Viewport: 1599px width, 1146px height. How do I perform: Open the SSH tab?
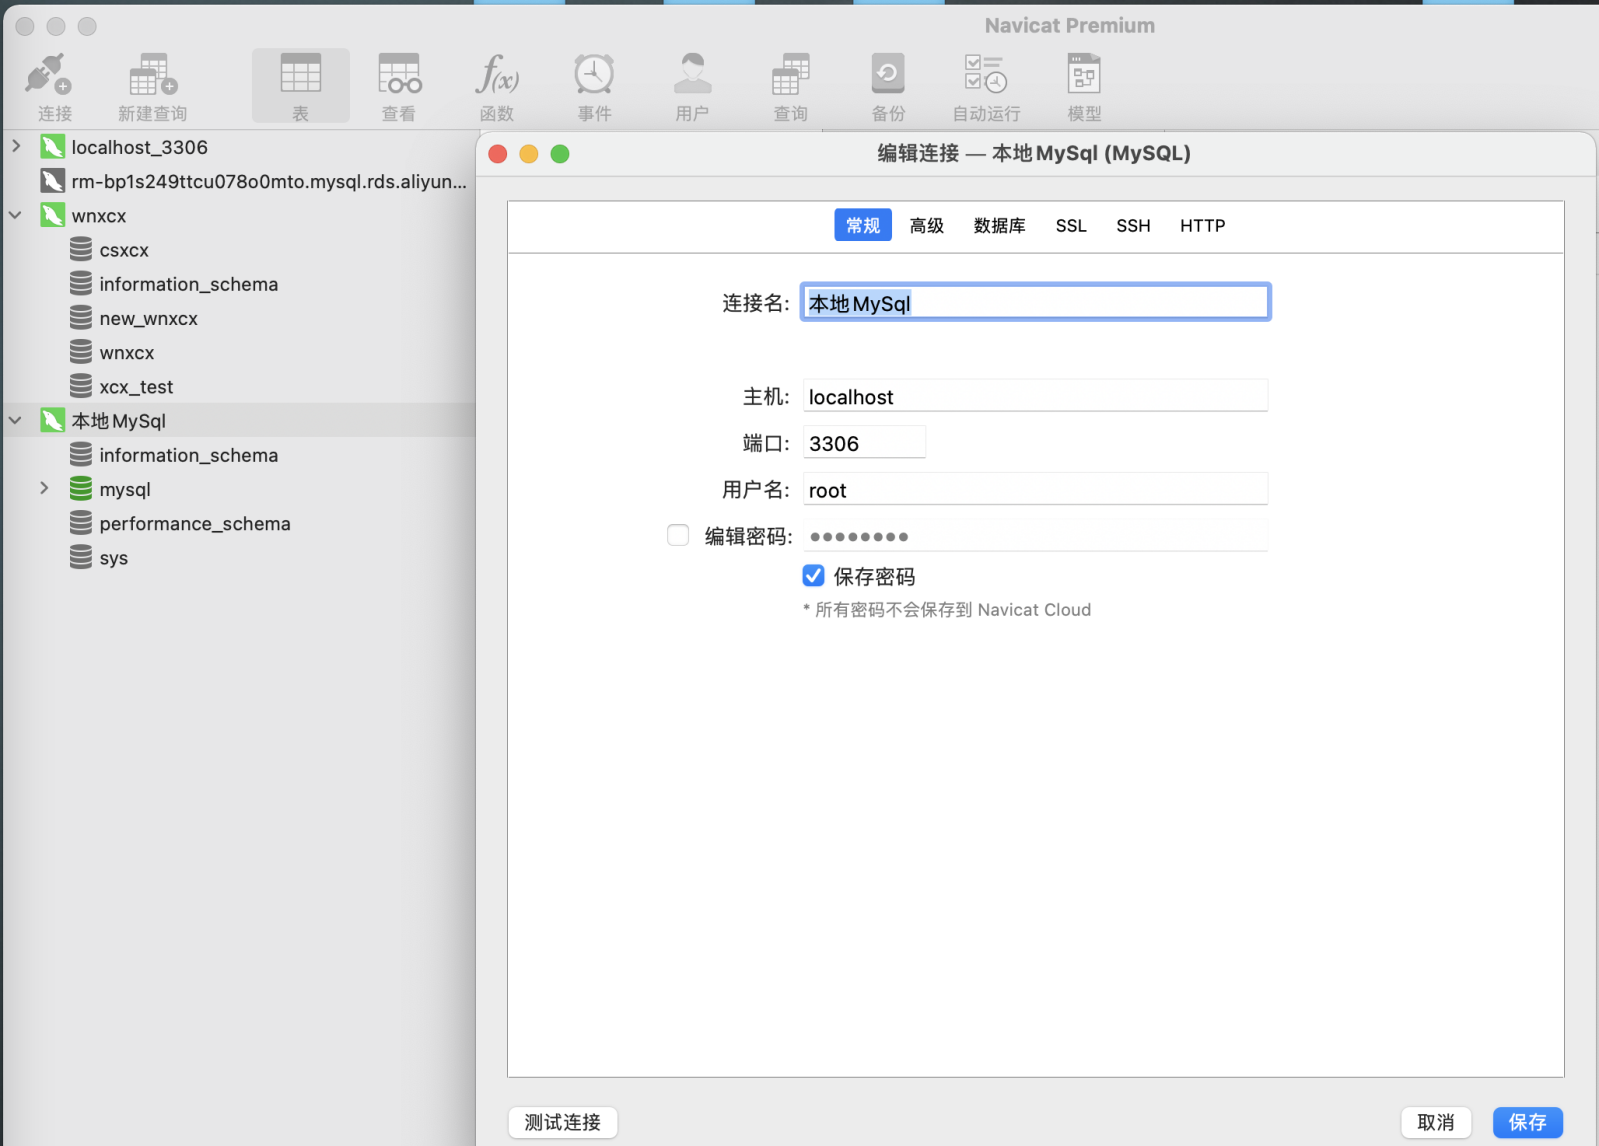pyautogui.click(x=1133, y=225)
